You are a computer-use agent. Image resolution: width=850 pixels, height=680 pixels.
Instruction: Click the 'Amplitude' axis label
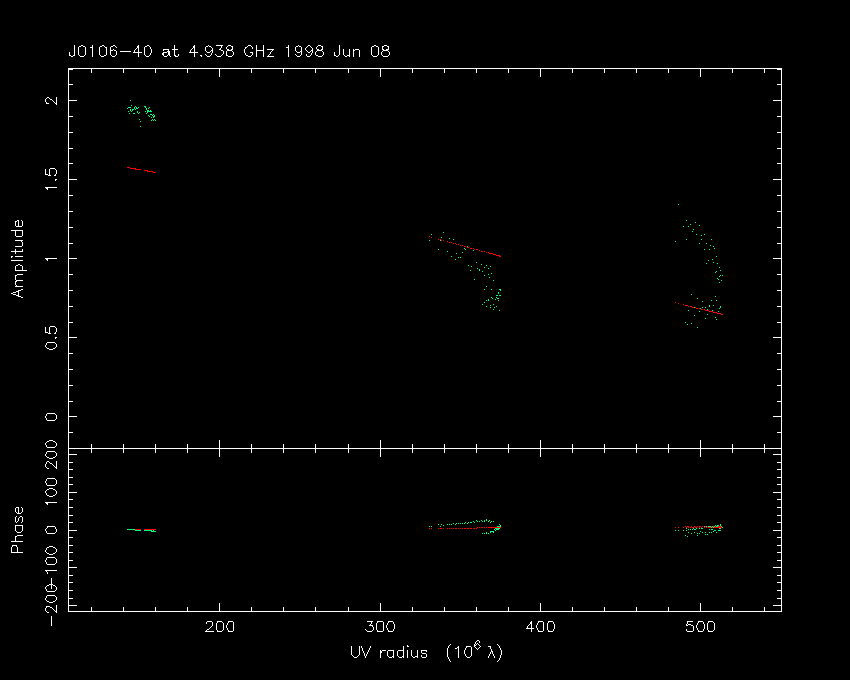(18, 259)
